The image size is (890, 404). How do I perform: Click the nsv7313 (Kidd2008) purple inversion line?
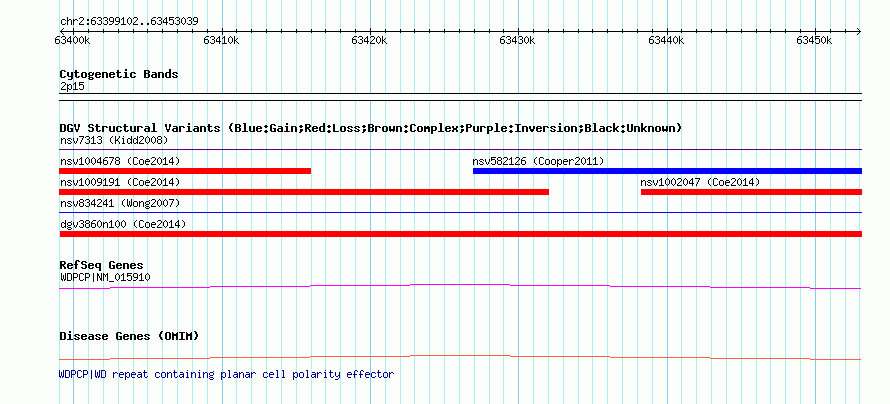pos(461,150)
